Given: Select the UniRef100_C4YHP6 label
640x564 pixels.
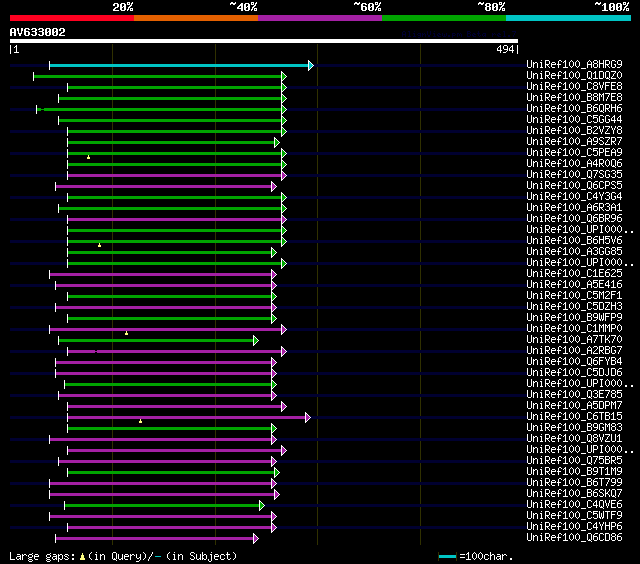Looking at the screenshot, I should [x=574, y=527].
